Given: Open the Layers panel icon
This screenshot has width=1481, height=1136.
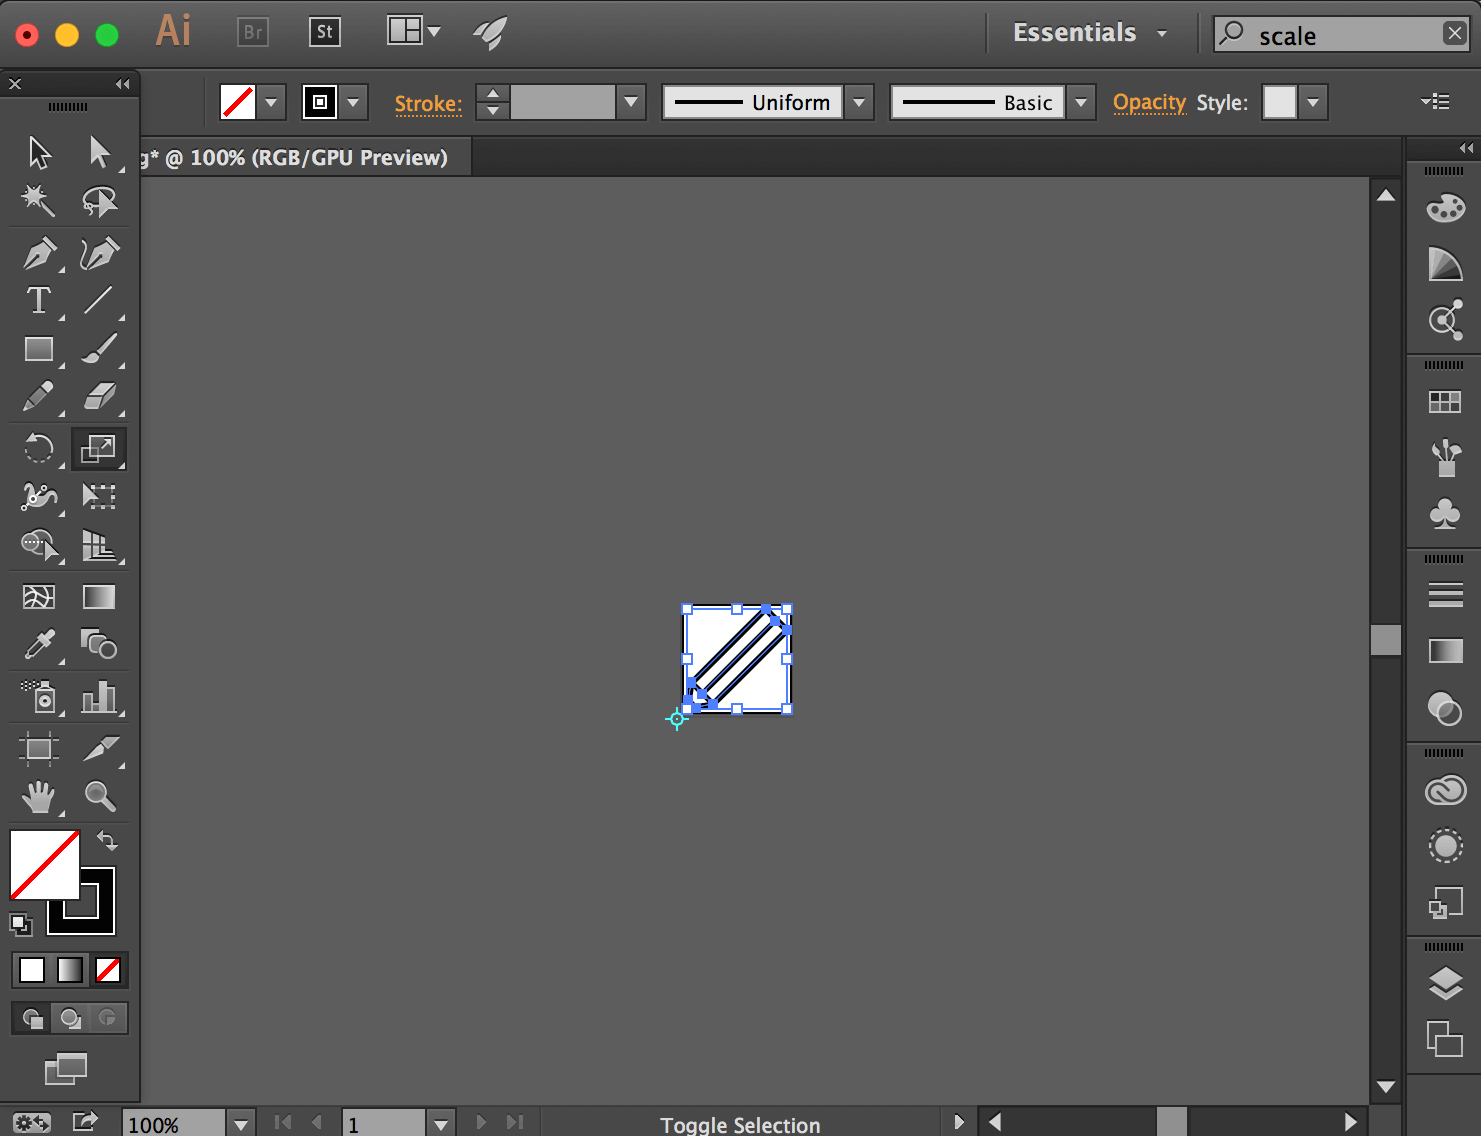Looking at the screenshot, I should (1445, 984).
